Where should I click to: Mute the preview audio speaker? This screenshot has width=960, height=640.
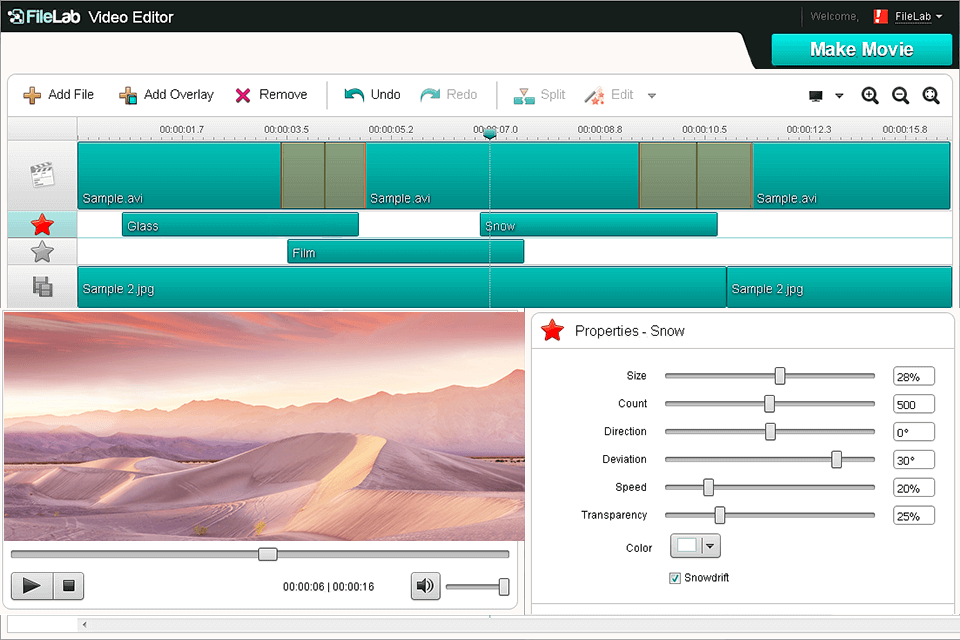pos(426,586)
